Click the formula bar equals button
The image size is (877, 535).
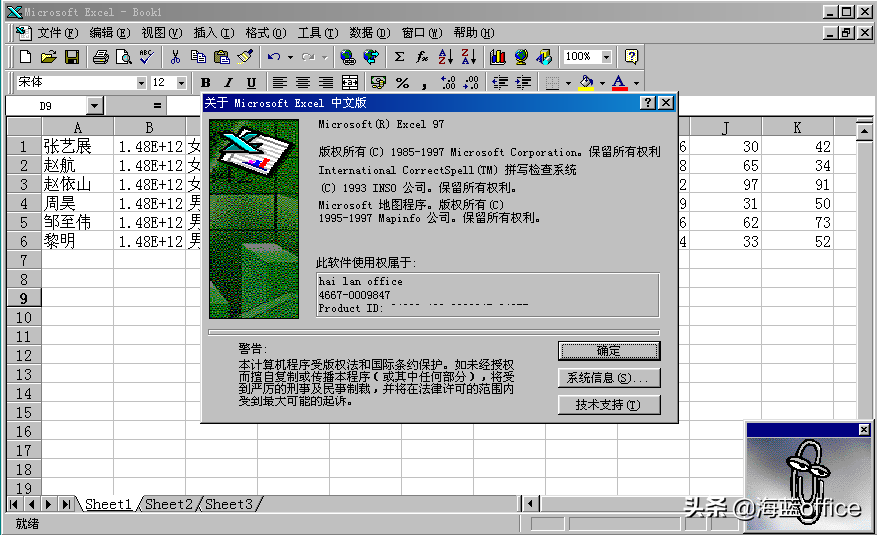pos(157,106)
